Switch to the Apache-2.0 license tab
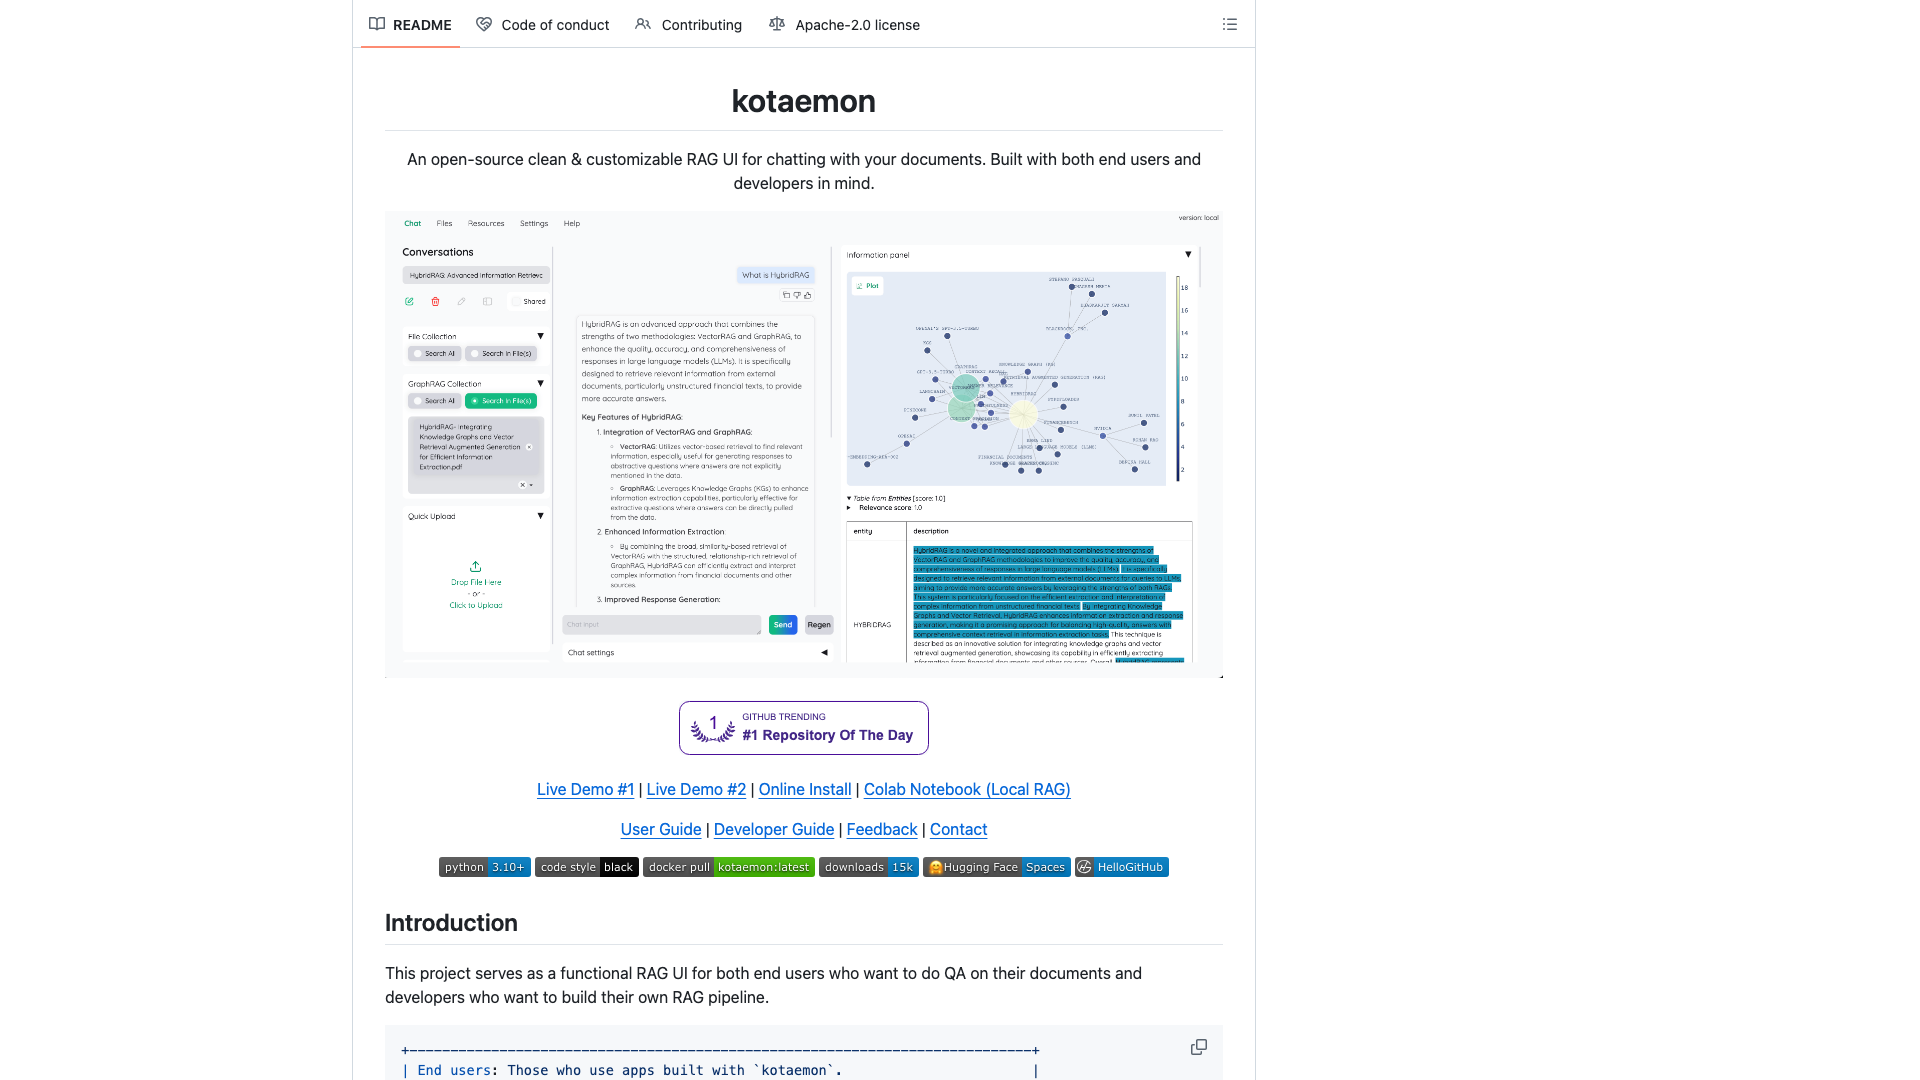This screenshot has width=1920, height=1080. tap(844, 25)
